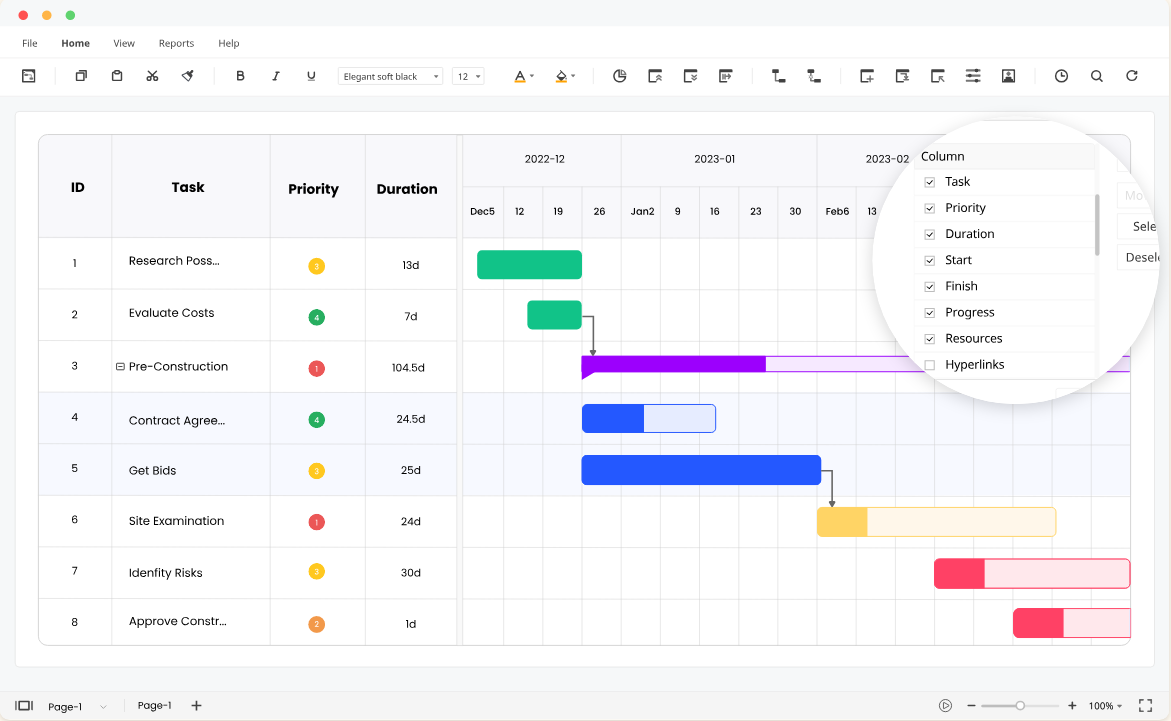Toggle fullscreen icon at bottom right

click(1146, 705)
